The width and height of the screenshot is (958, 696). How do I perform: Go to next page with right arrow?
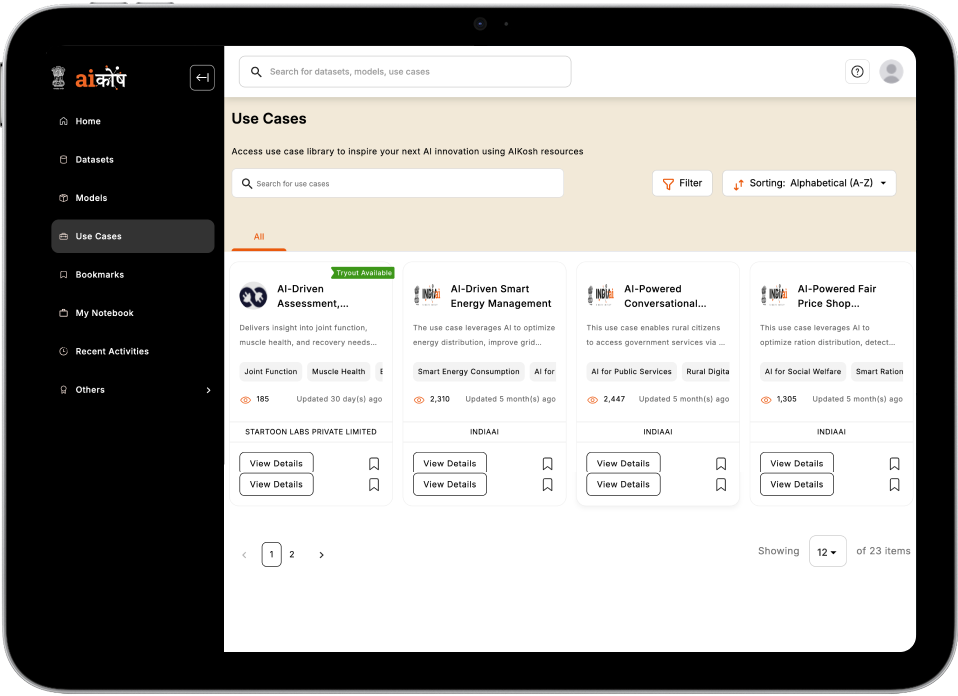point(321,555)
